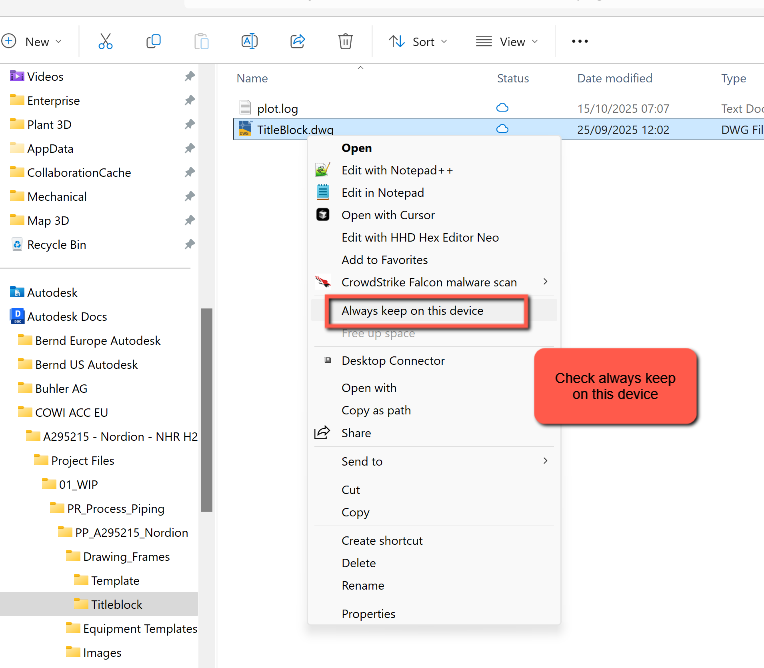Sort by the Name column header

click(x=252, y=78)
